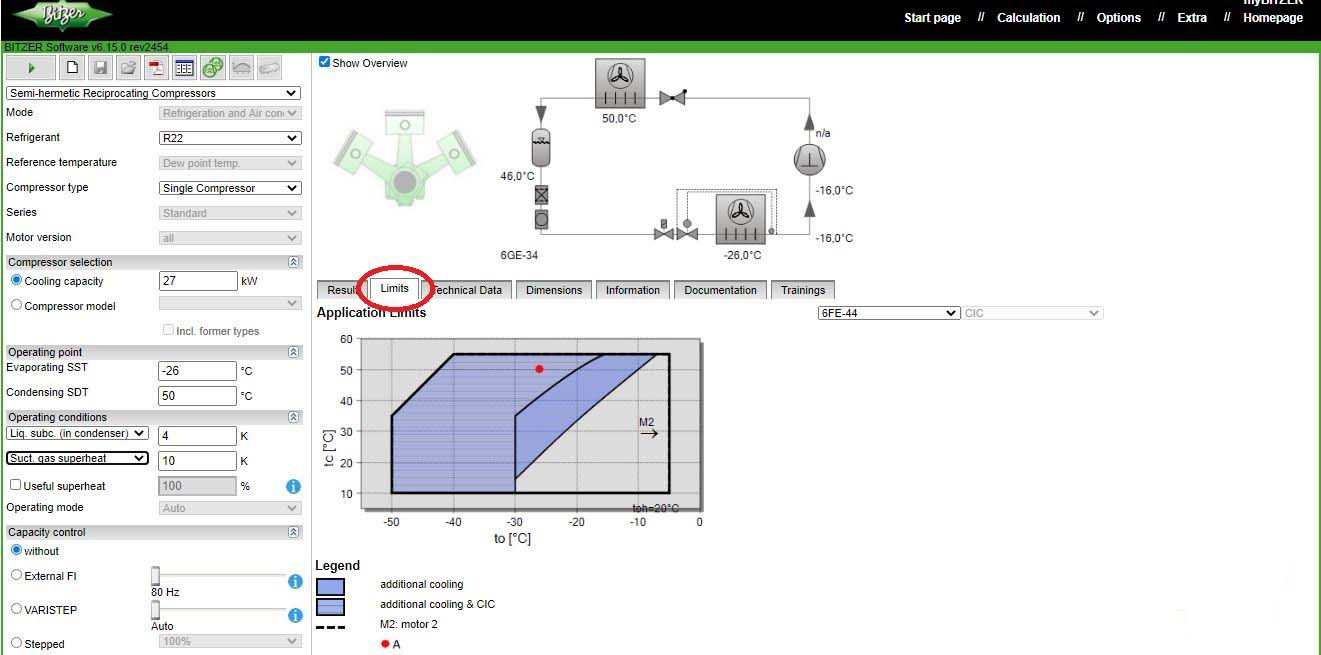Click the Cooling capacity 27 kW field
Screen dimensions: 1321x655
198,281
